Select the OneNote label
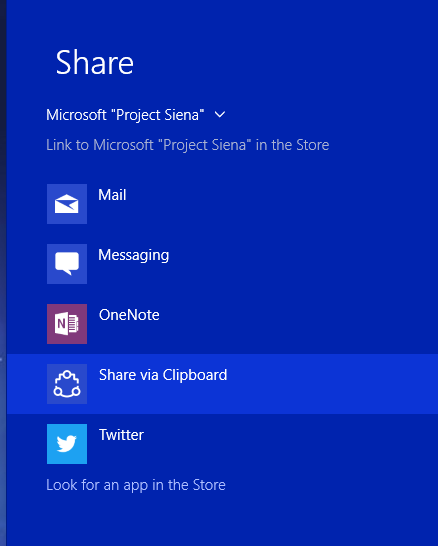The image size is (438, 546). (129, 315)
